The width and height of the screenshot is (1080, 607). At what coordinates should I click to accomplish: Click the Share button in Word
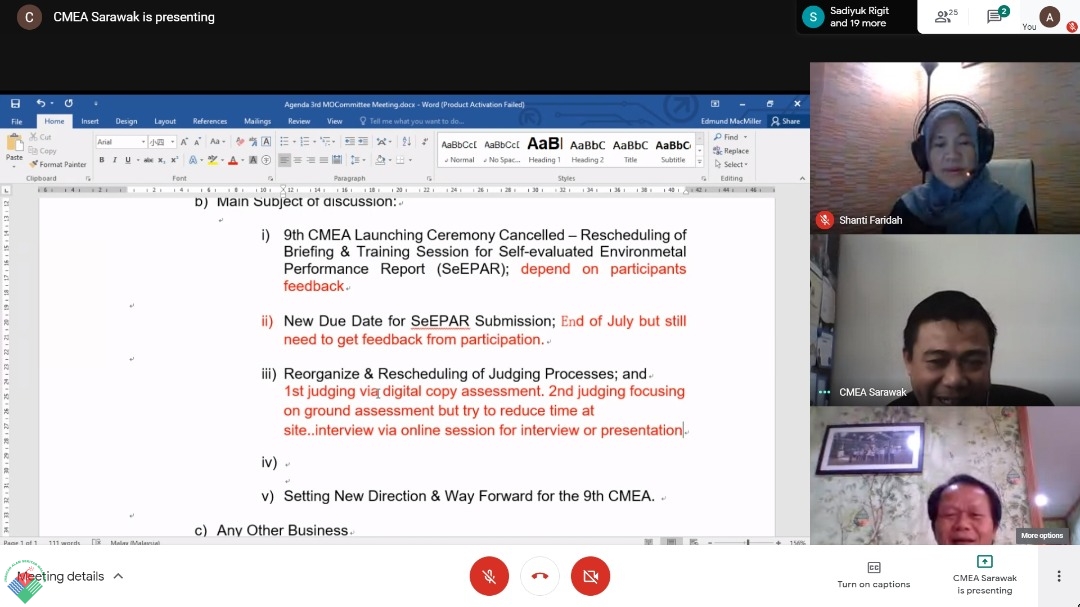[x=786, y=121]
